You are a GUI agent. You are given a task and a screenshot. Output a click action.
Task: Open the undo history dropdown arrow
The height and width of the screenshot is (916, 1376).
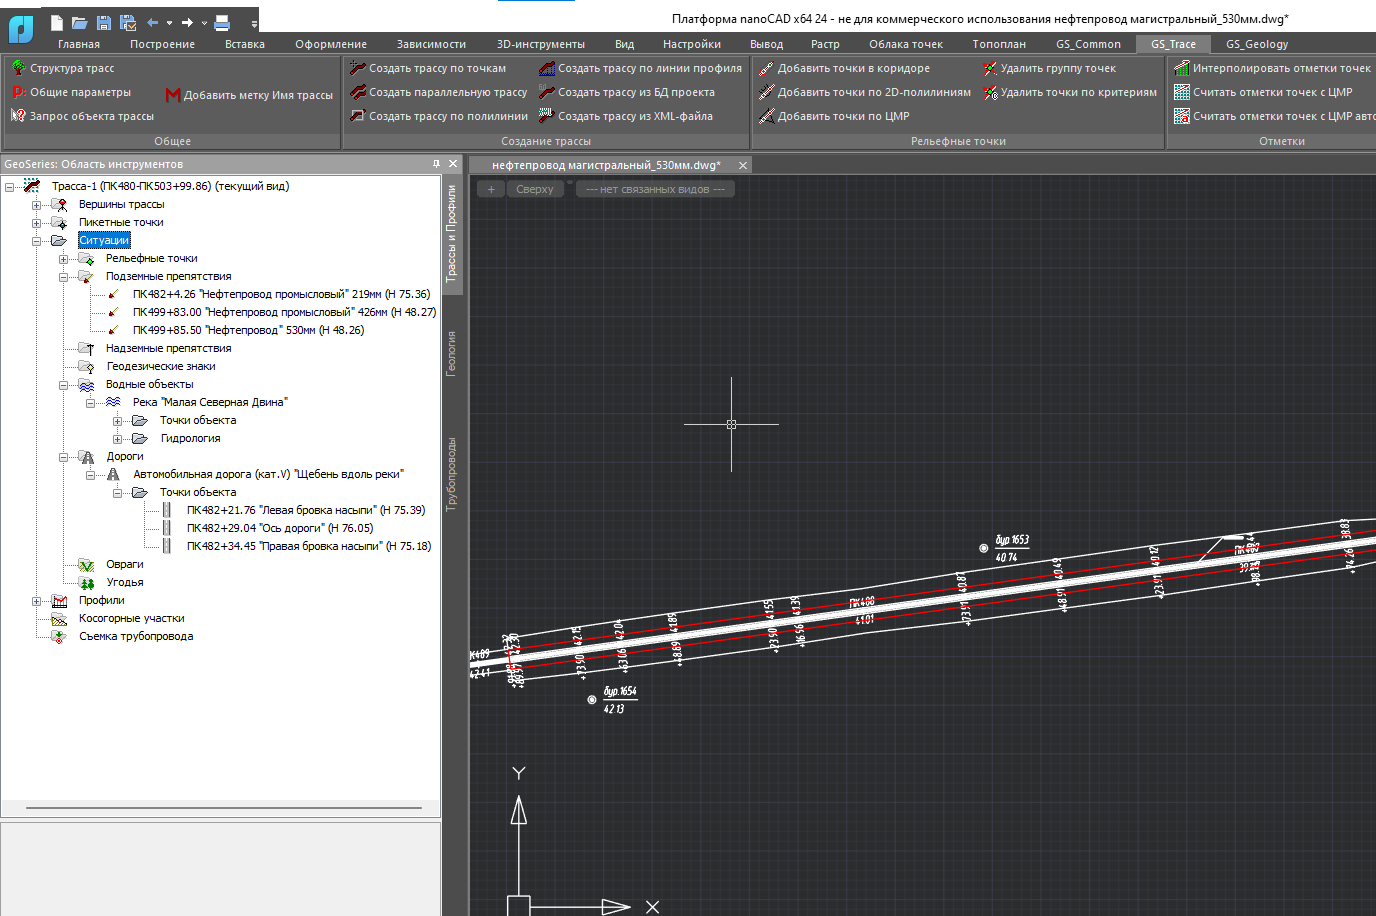tap(169, 22)
